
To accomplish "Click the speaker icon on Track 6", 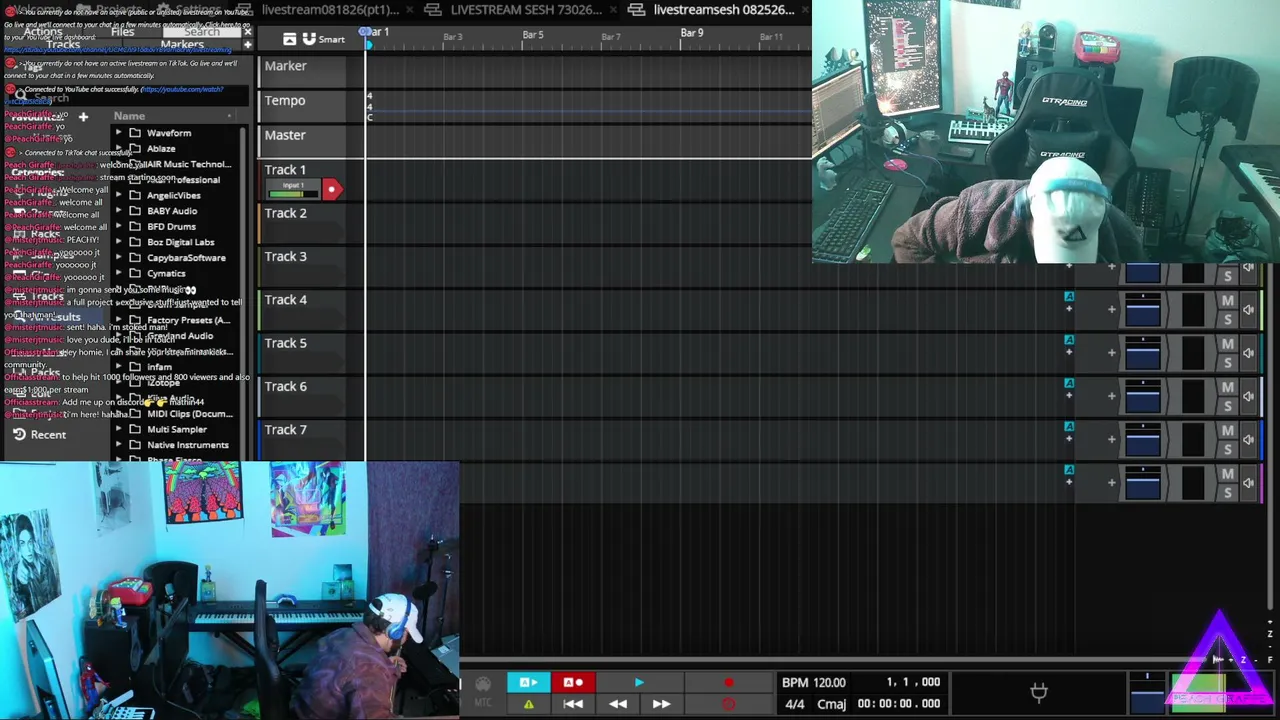I will click(x=1248, y=396).
